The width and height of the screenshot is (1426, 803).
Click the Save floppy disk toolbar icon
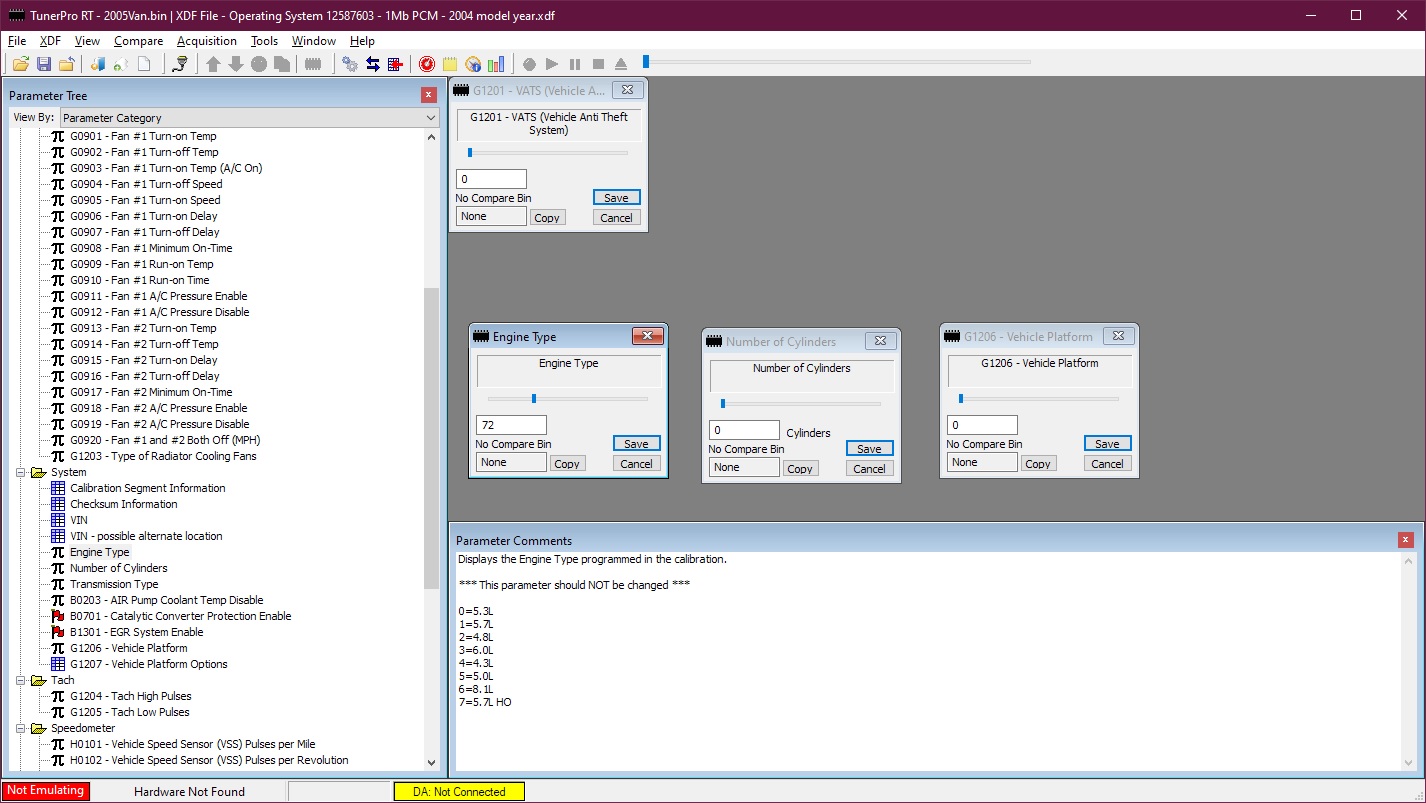pos(44,64)
